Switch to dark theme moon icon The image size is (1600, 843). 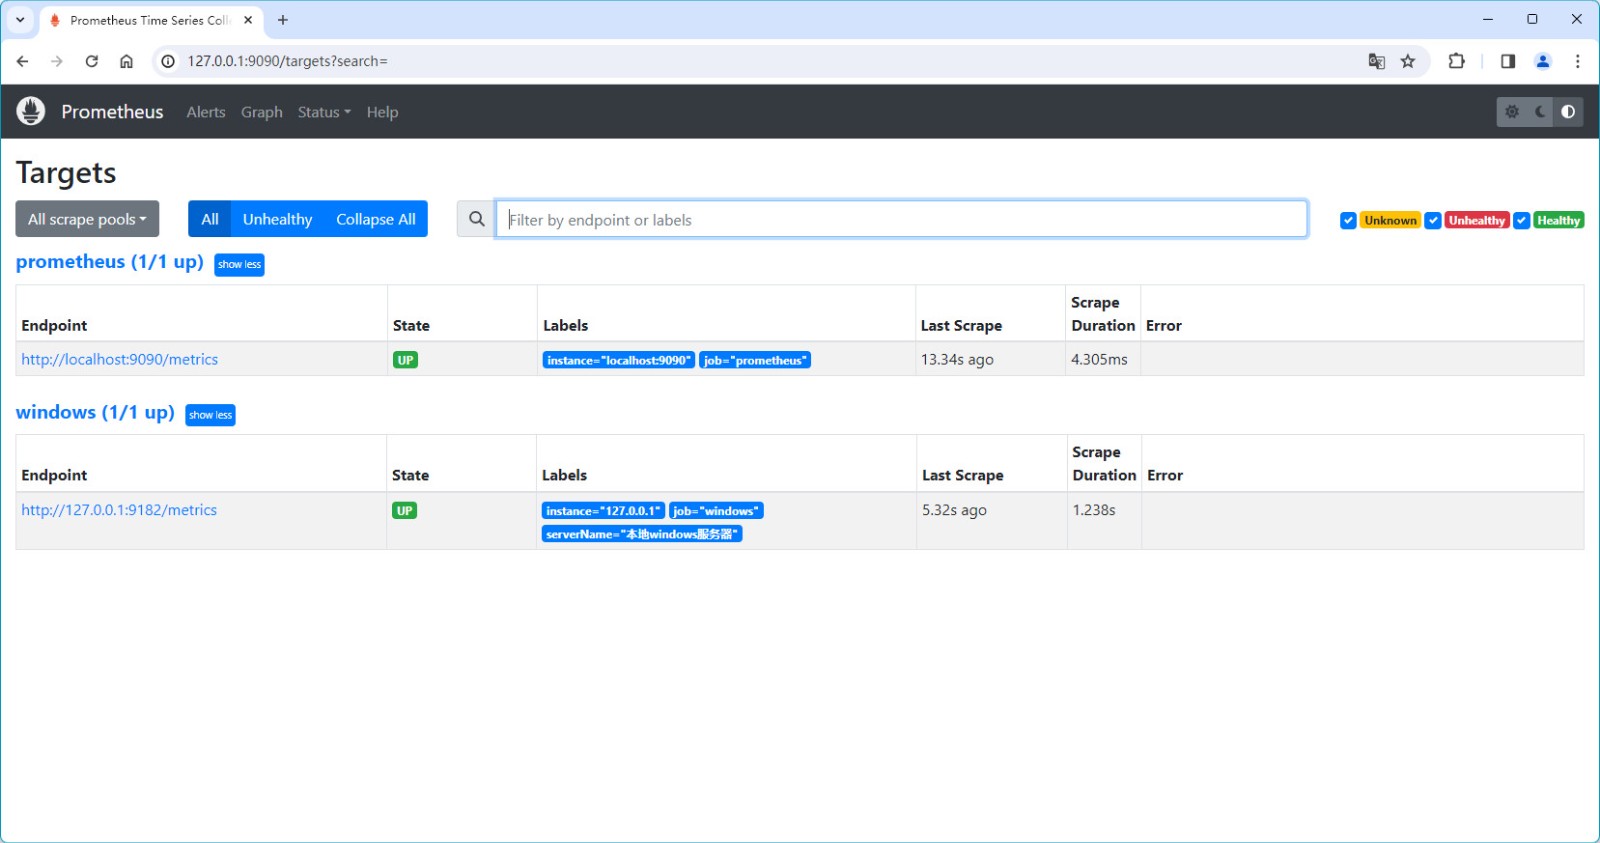(x=1541, y=112)
